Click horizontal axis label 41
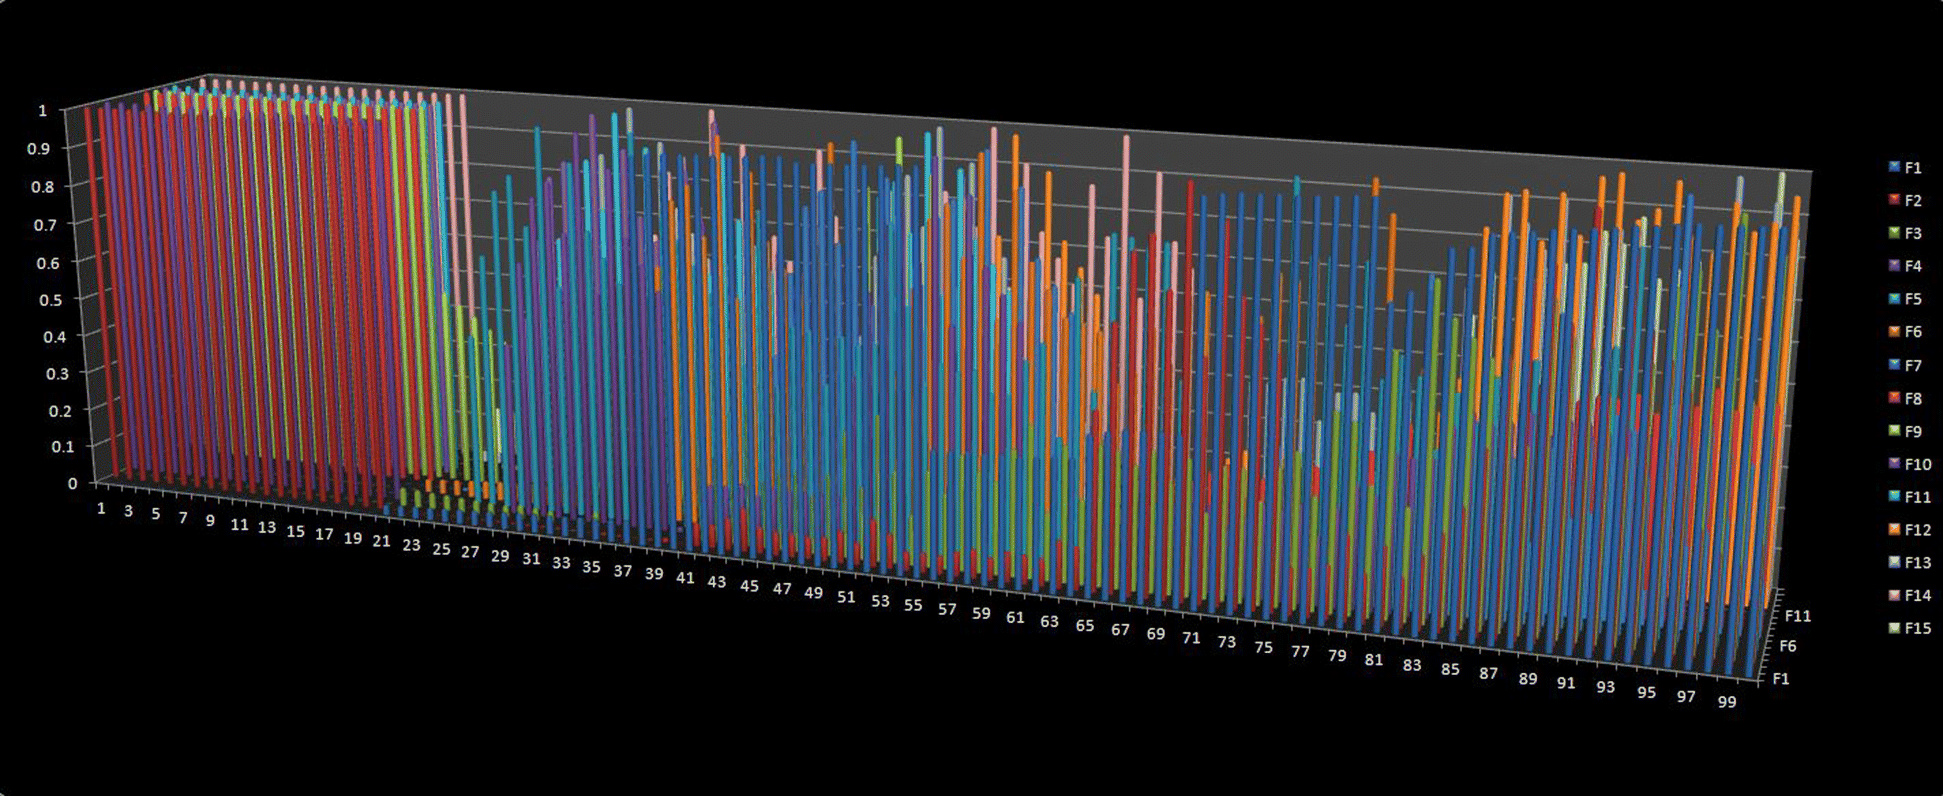 685,578
